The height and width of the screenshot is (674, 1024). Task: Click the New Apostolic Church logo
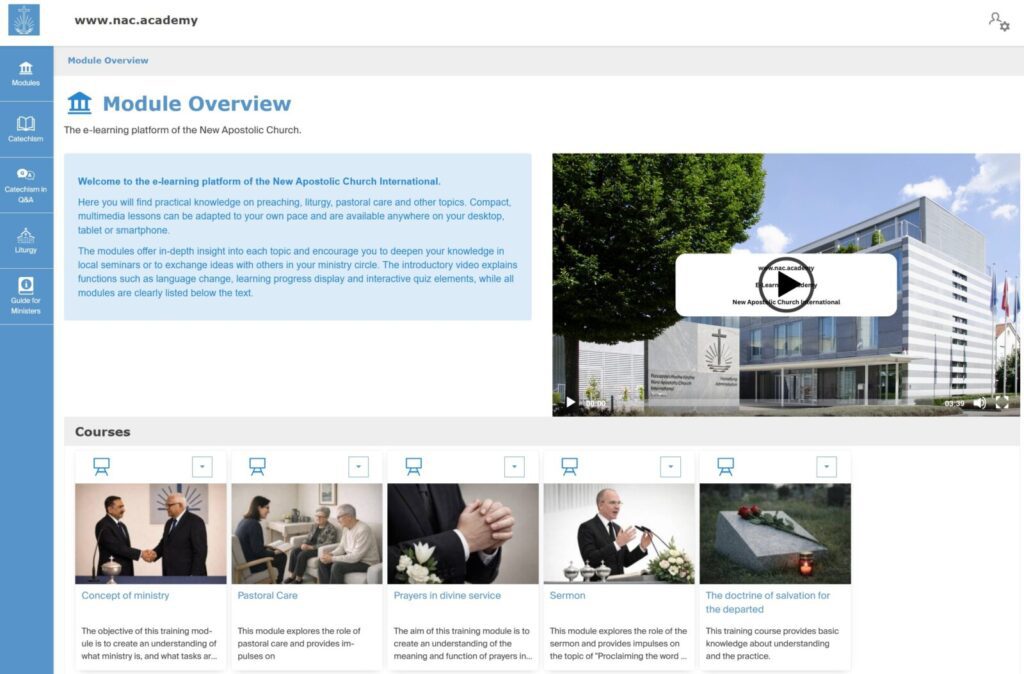[x=24, y=20]
